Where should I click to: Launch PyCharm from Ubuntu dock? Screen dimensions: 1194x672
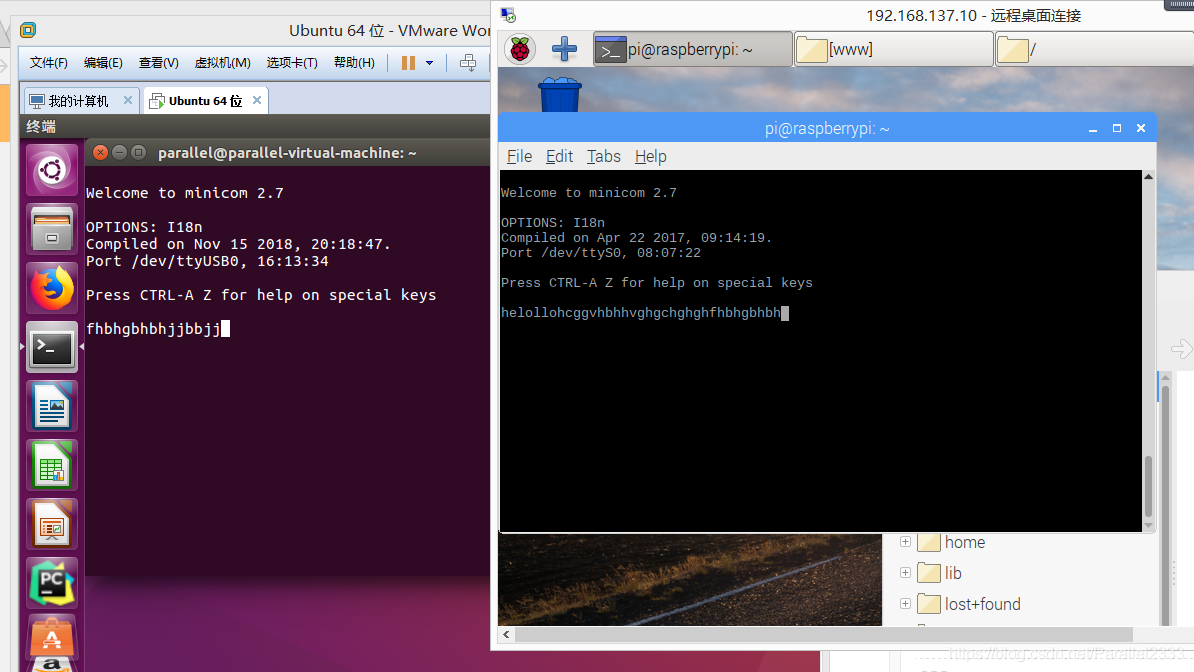click(x=52, y=584)
